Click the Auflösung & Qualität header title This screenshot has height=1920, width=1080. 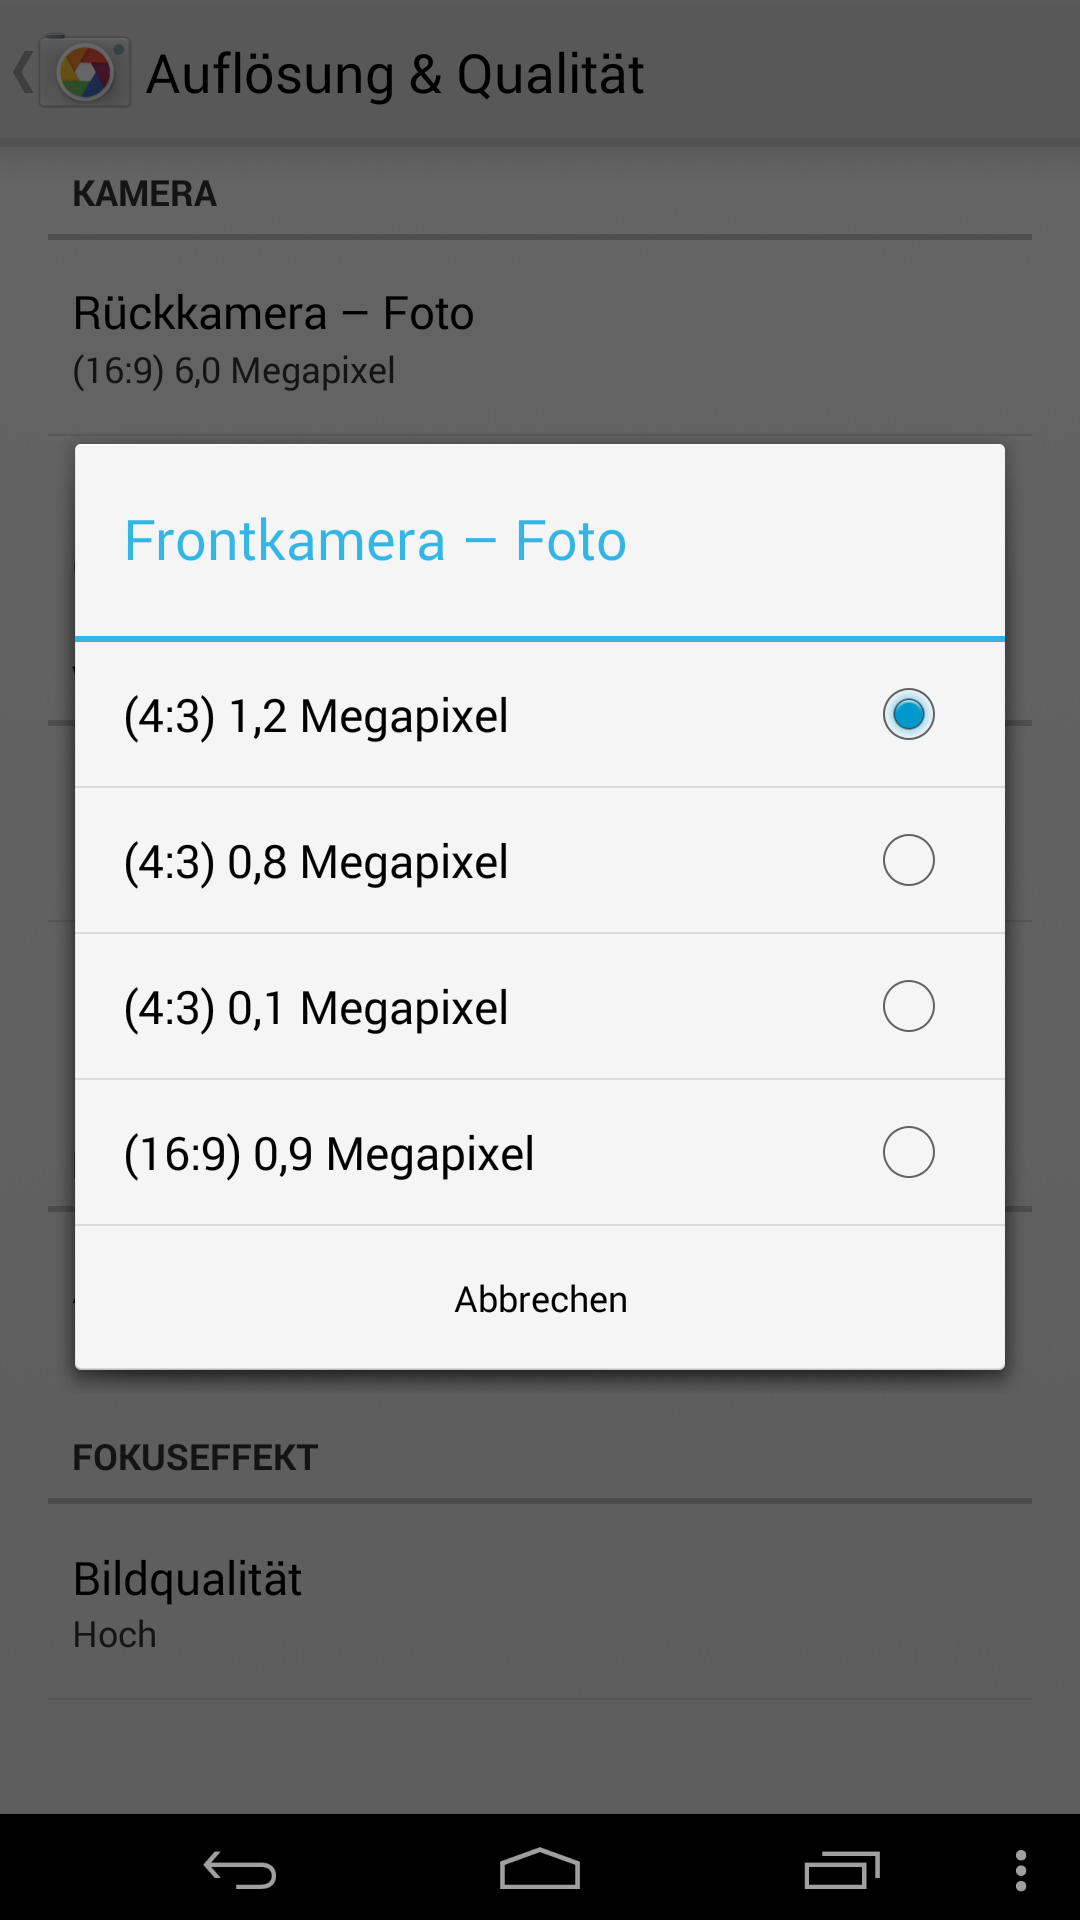395,75
